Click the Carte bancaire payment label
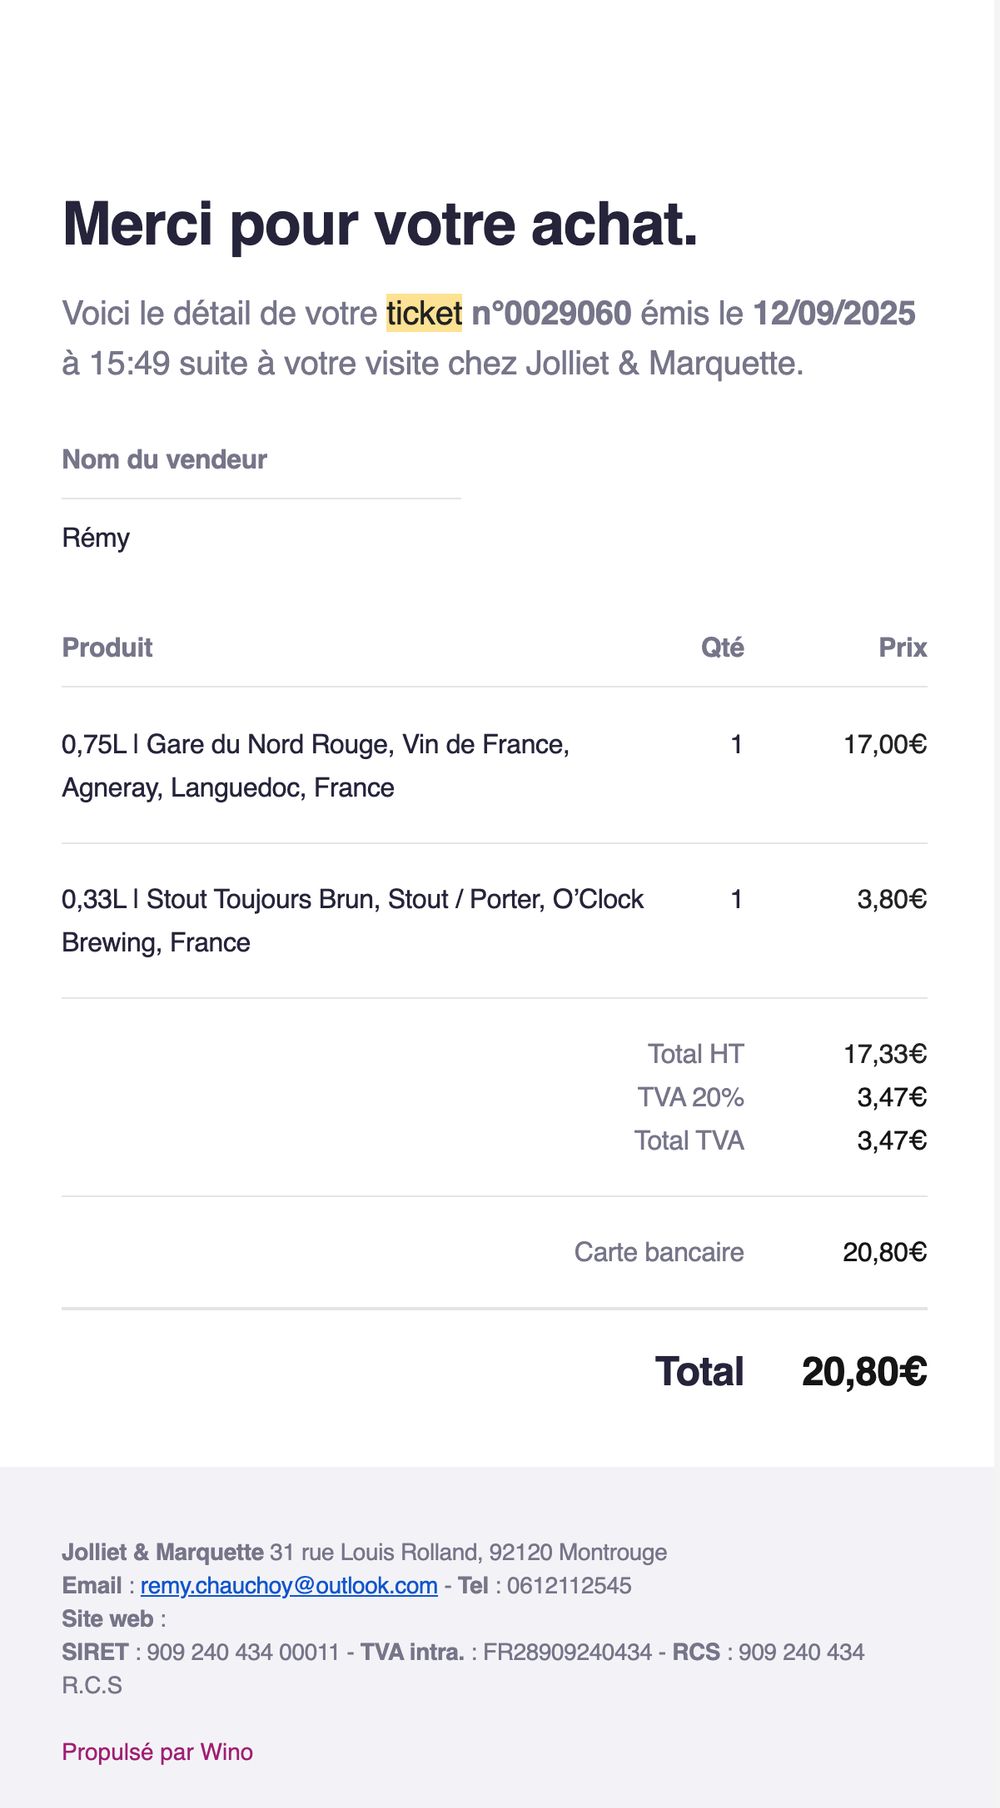The height and width of the screenshot is (1808, 1000). 658,1252
